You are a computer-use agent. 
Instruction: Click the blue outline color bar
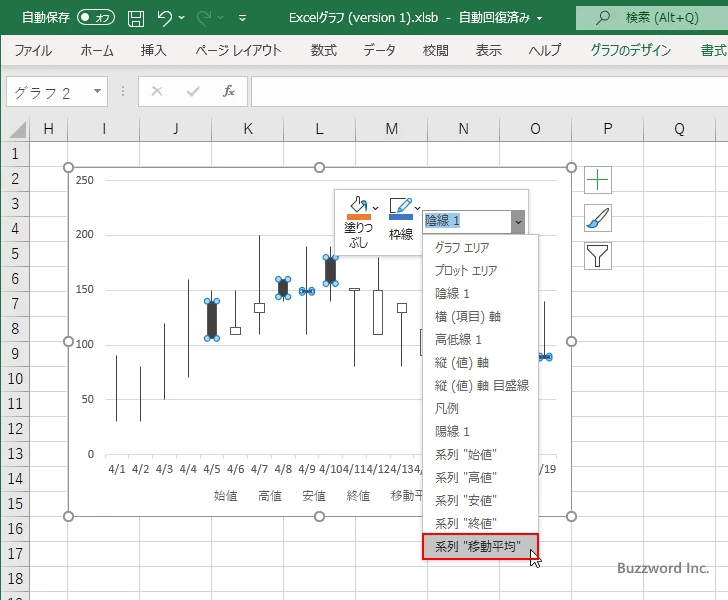[x=401, y=216]
